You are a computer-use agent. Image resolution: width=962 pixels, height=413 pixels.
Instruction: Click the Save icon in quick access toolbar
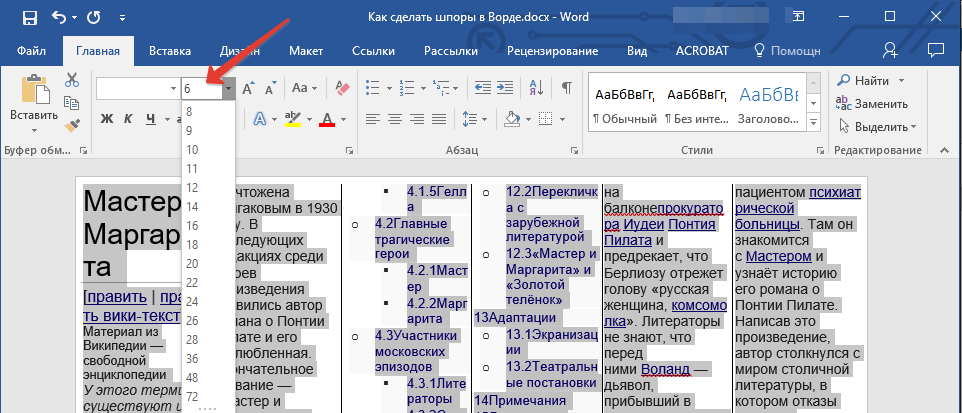[30, 18]
